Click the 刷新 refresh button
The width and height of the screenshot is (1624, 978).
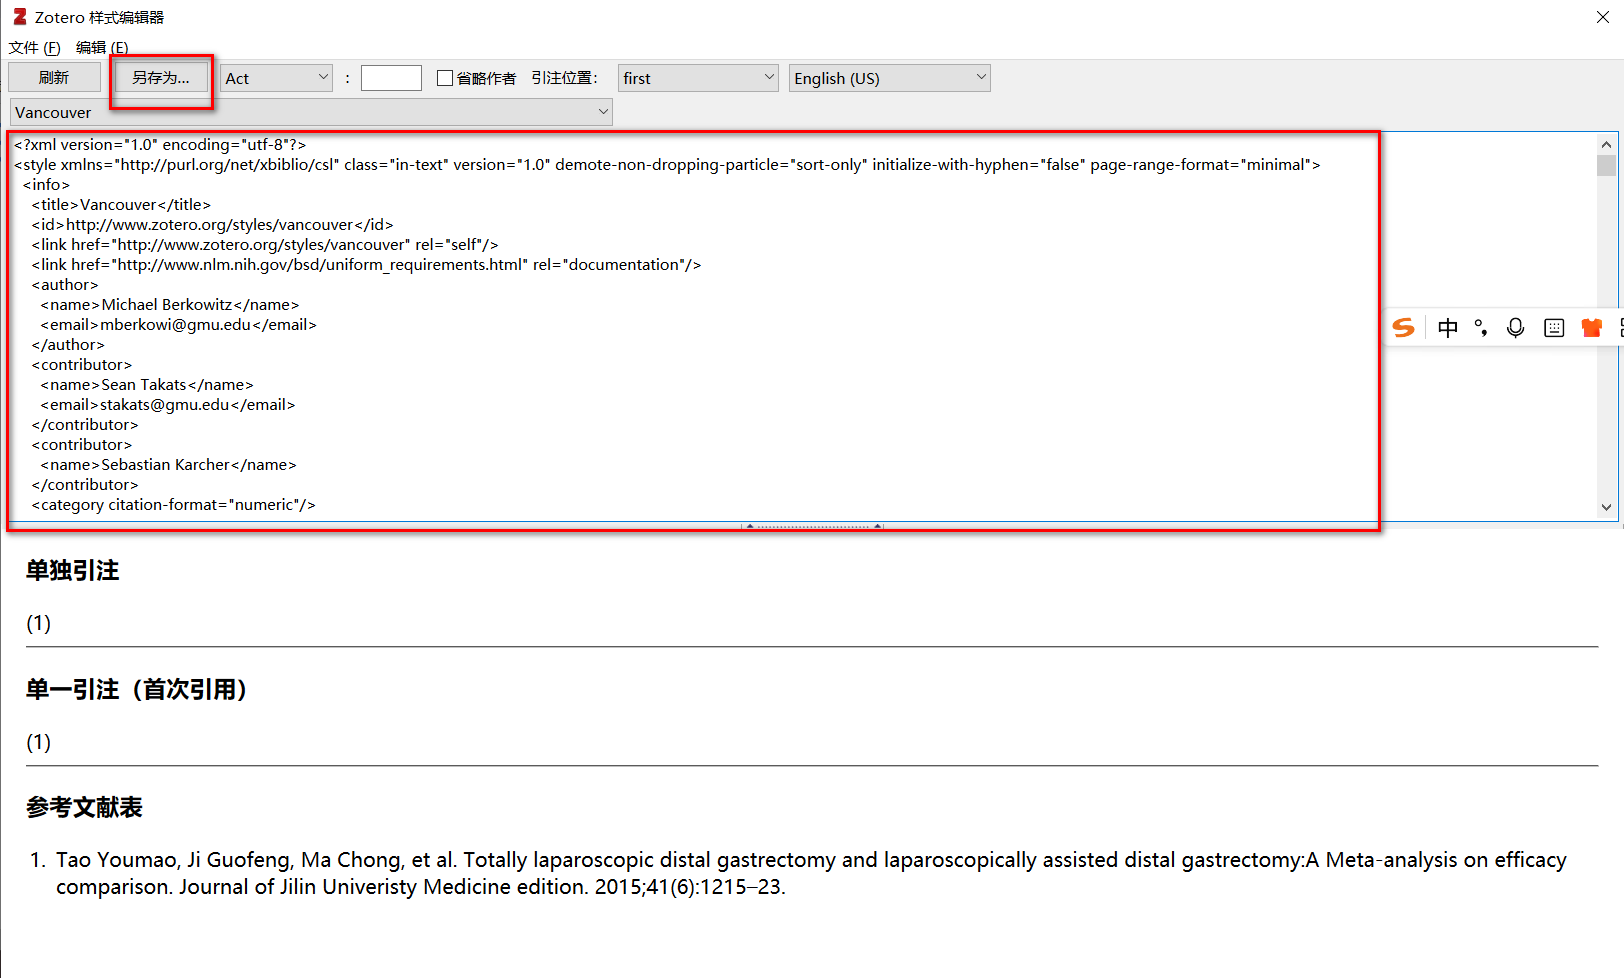coord(54,78)
